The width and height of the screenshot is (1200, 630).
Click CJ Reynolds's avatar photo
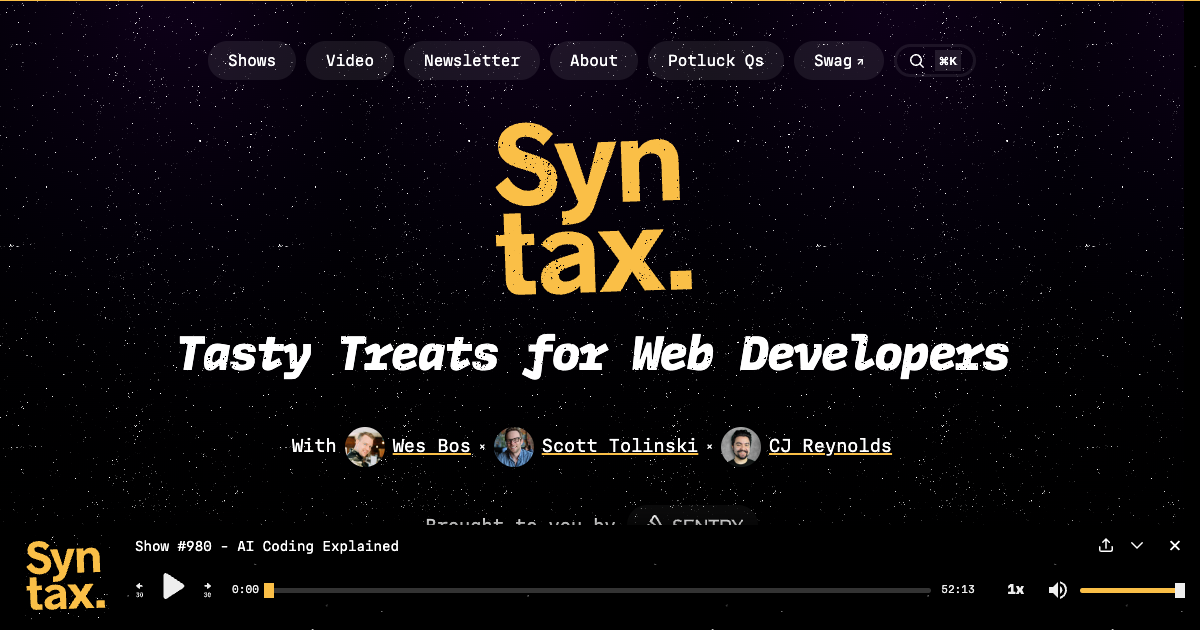click(x=741, y=446)
